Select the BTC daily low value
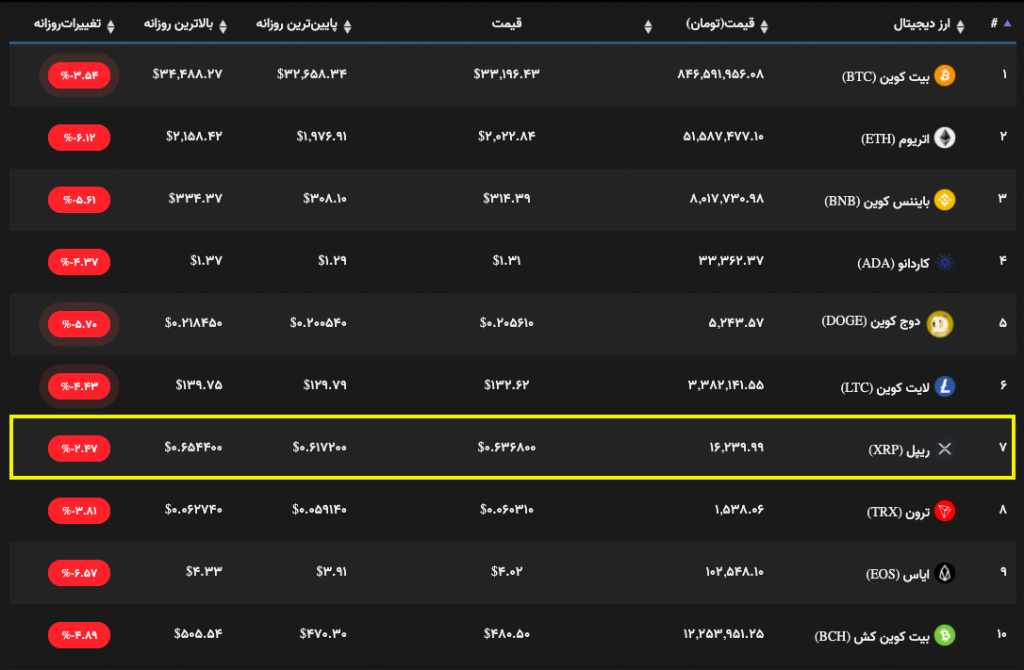1024x670 pixels. (312, 74)
